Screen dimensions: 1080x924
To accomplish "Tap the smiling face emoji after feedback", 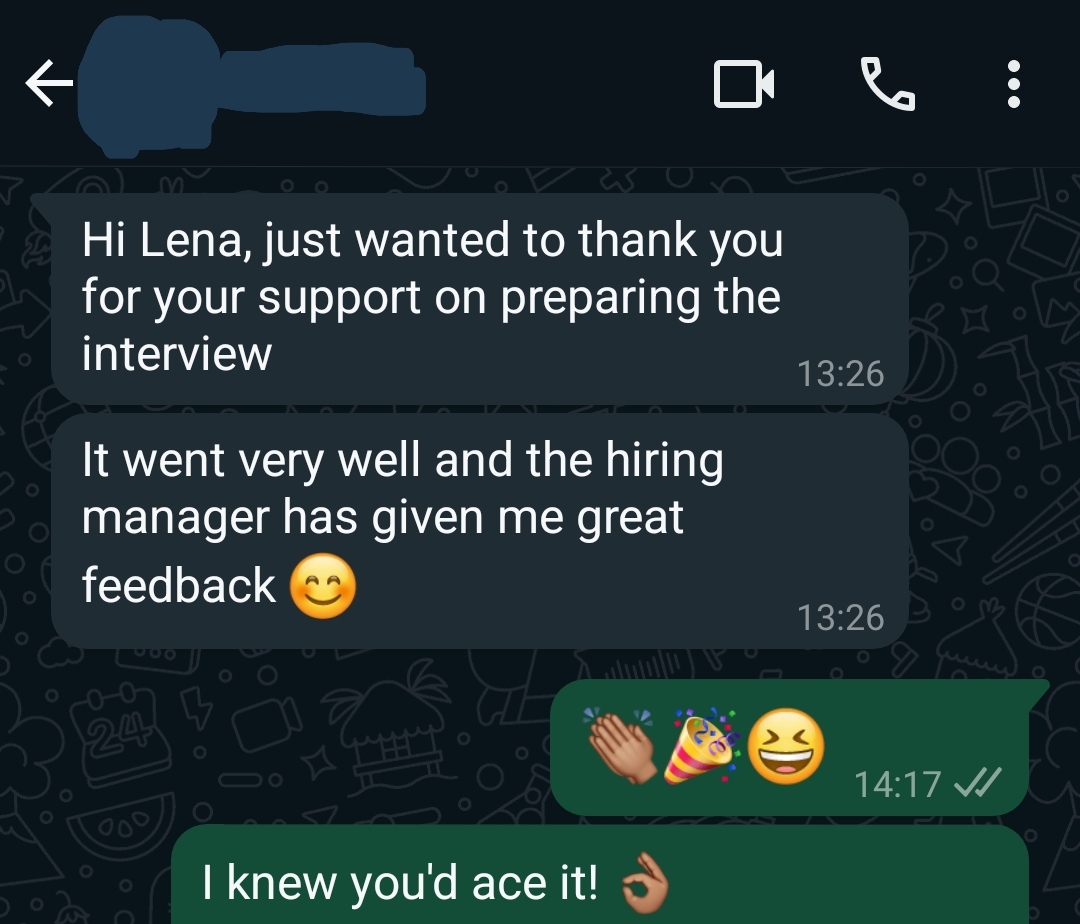I will (x=322, y=587).
